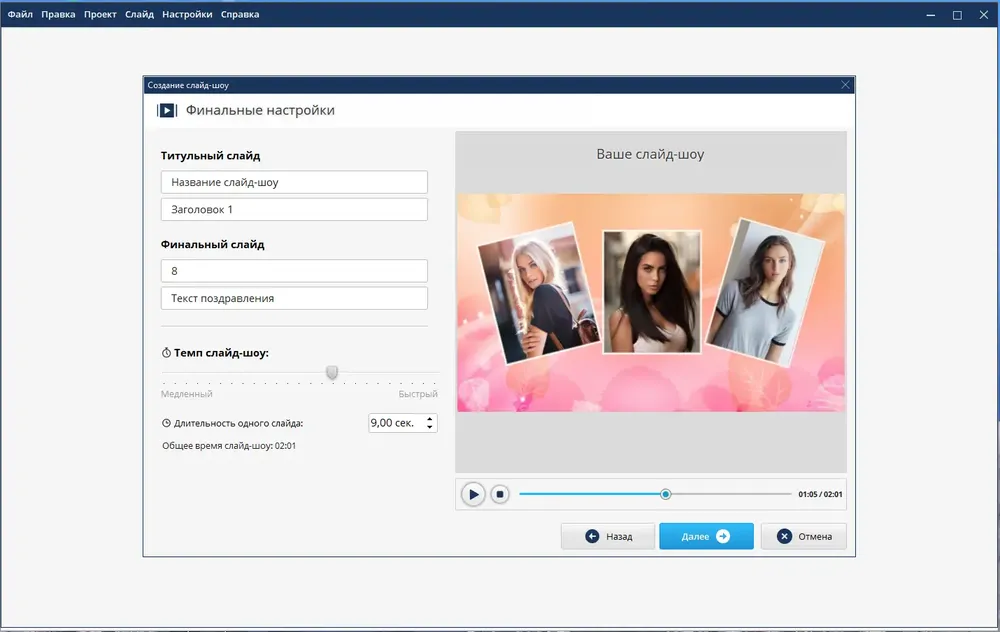The image size is (1000, 632).
Task: Click the playback progress bar knob
Action: click(x=665, y=494)
